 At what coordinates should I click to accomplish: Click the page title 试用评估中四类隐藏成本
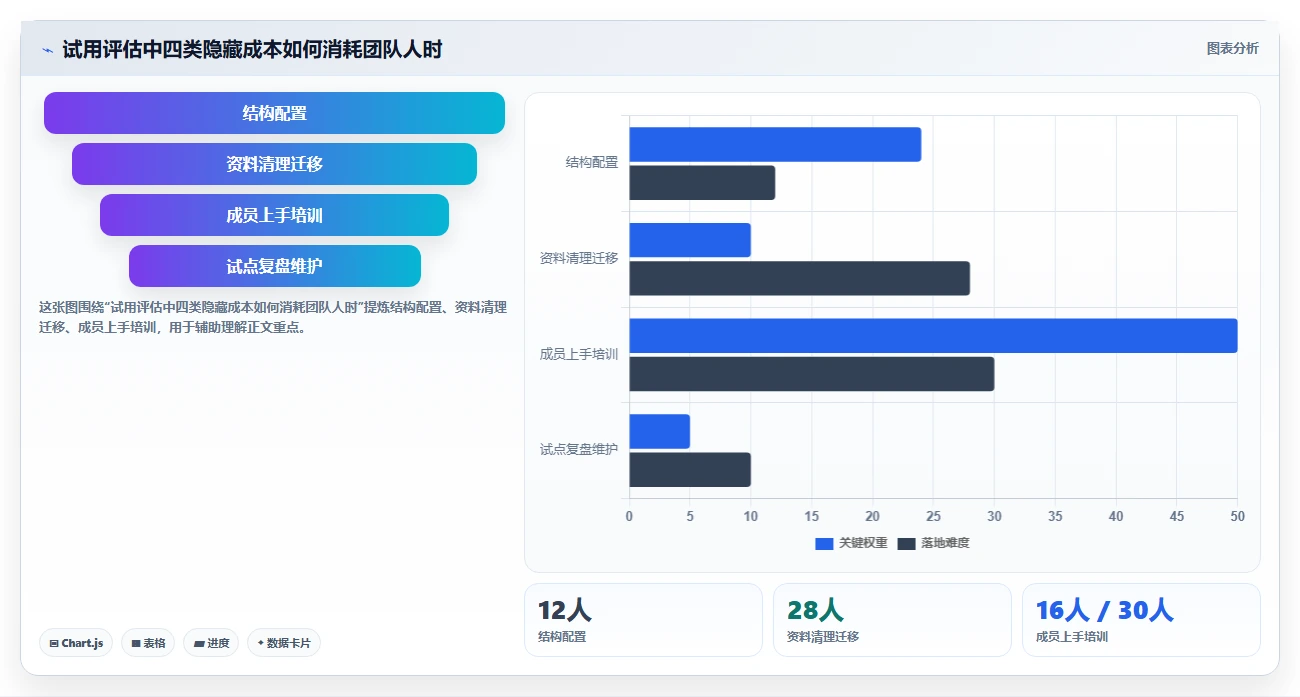[x=252, y=50]
